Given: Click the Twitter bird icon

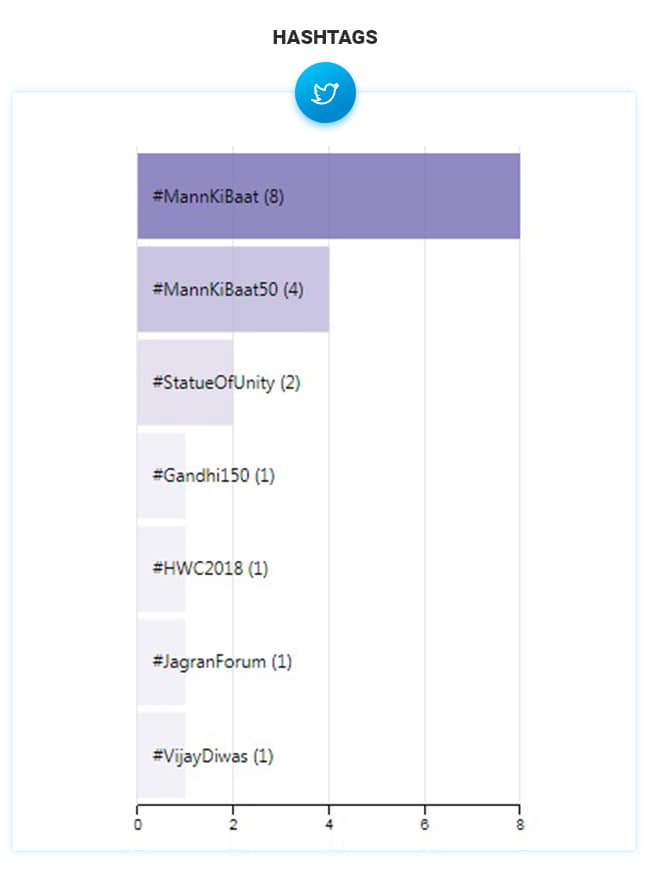Looking at the screenshot, I should pyautogui.click(x=325, y=93).
